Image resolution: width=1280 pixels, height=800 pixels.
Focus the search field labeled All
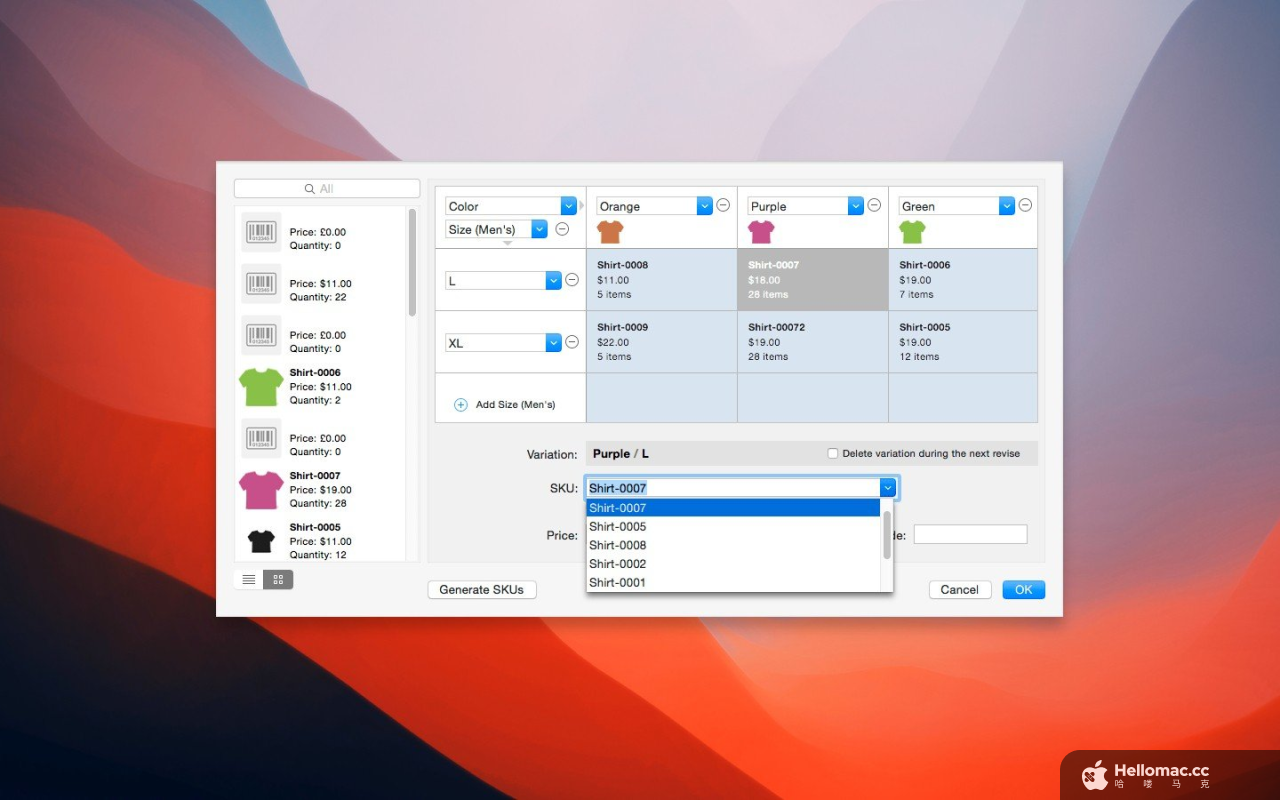(327, 189)
